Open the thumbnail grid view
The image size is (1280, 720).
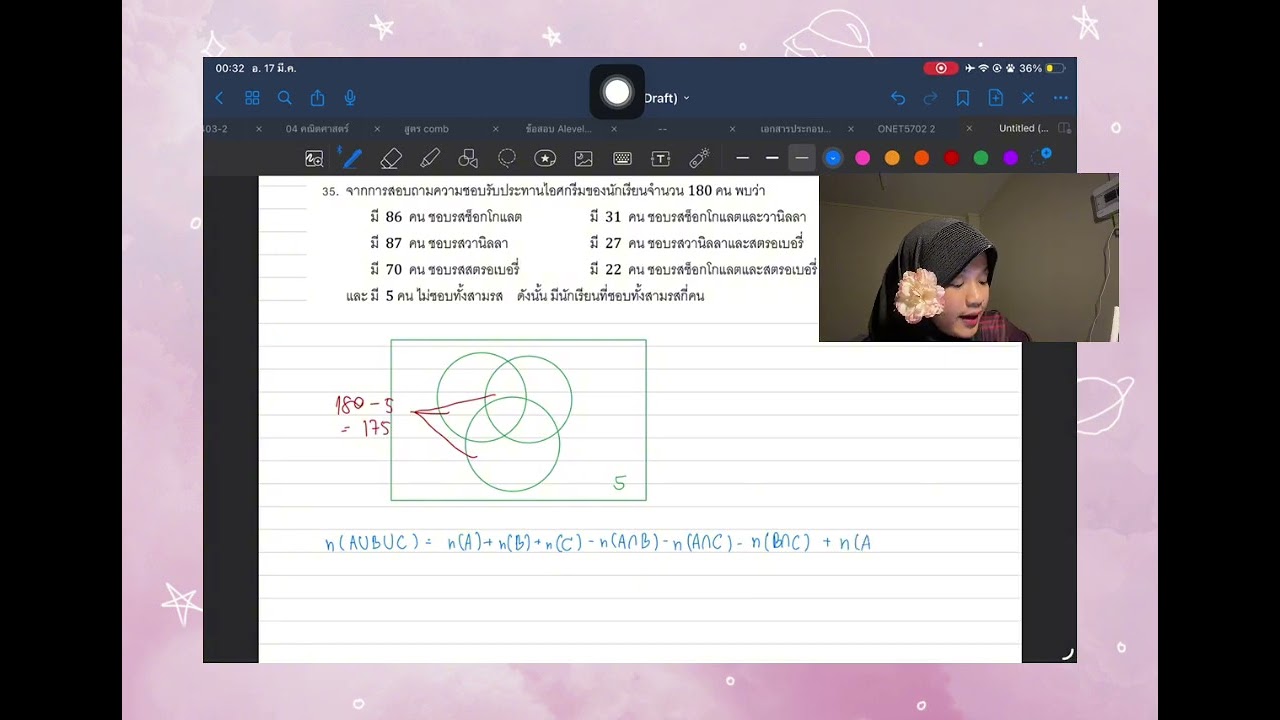point(252,98)
